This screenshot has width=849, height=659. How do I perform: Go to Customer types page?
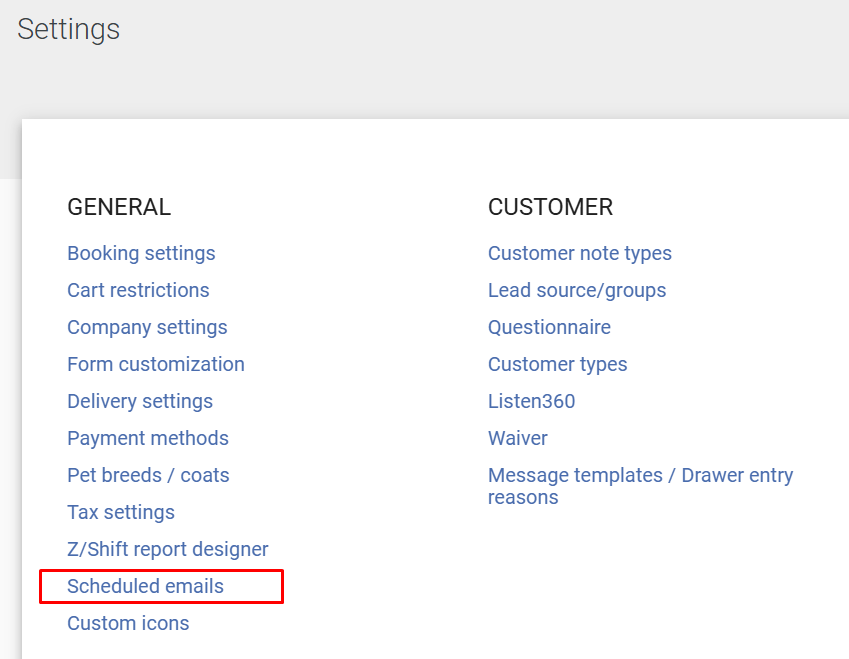557,364
